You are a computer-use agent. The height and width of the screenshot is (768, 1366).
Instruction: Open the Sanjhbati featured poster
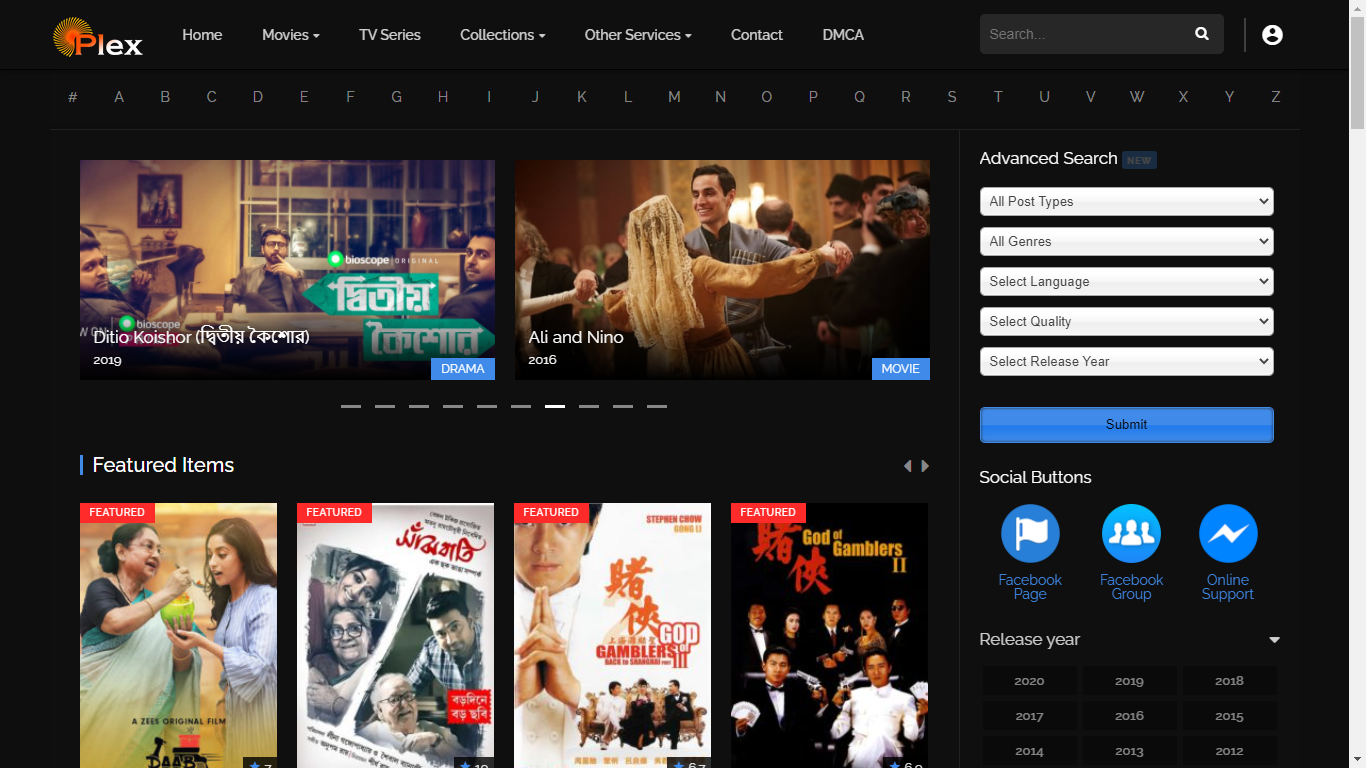(x=395, y=635)
